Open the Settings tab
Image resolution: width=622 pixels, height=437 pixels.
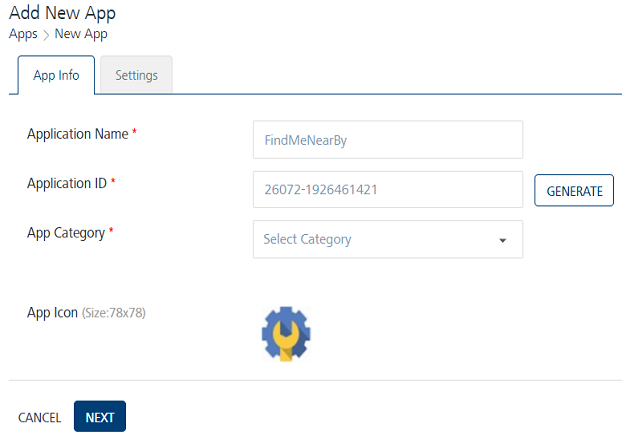[x=136, y=75]
